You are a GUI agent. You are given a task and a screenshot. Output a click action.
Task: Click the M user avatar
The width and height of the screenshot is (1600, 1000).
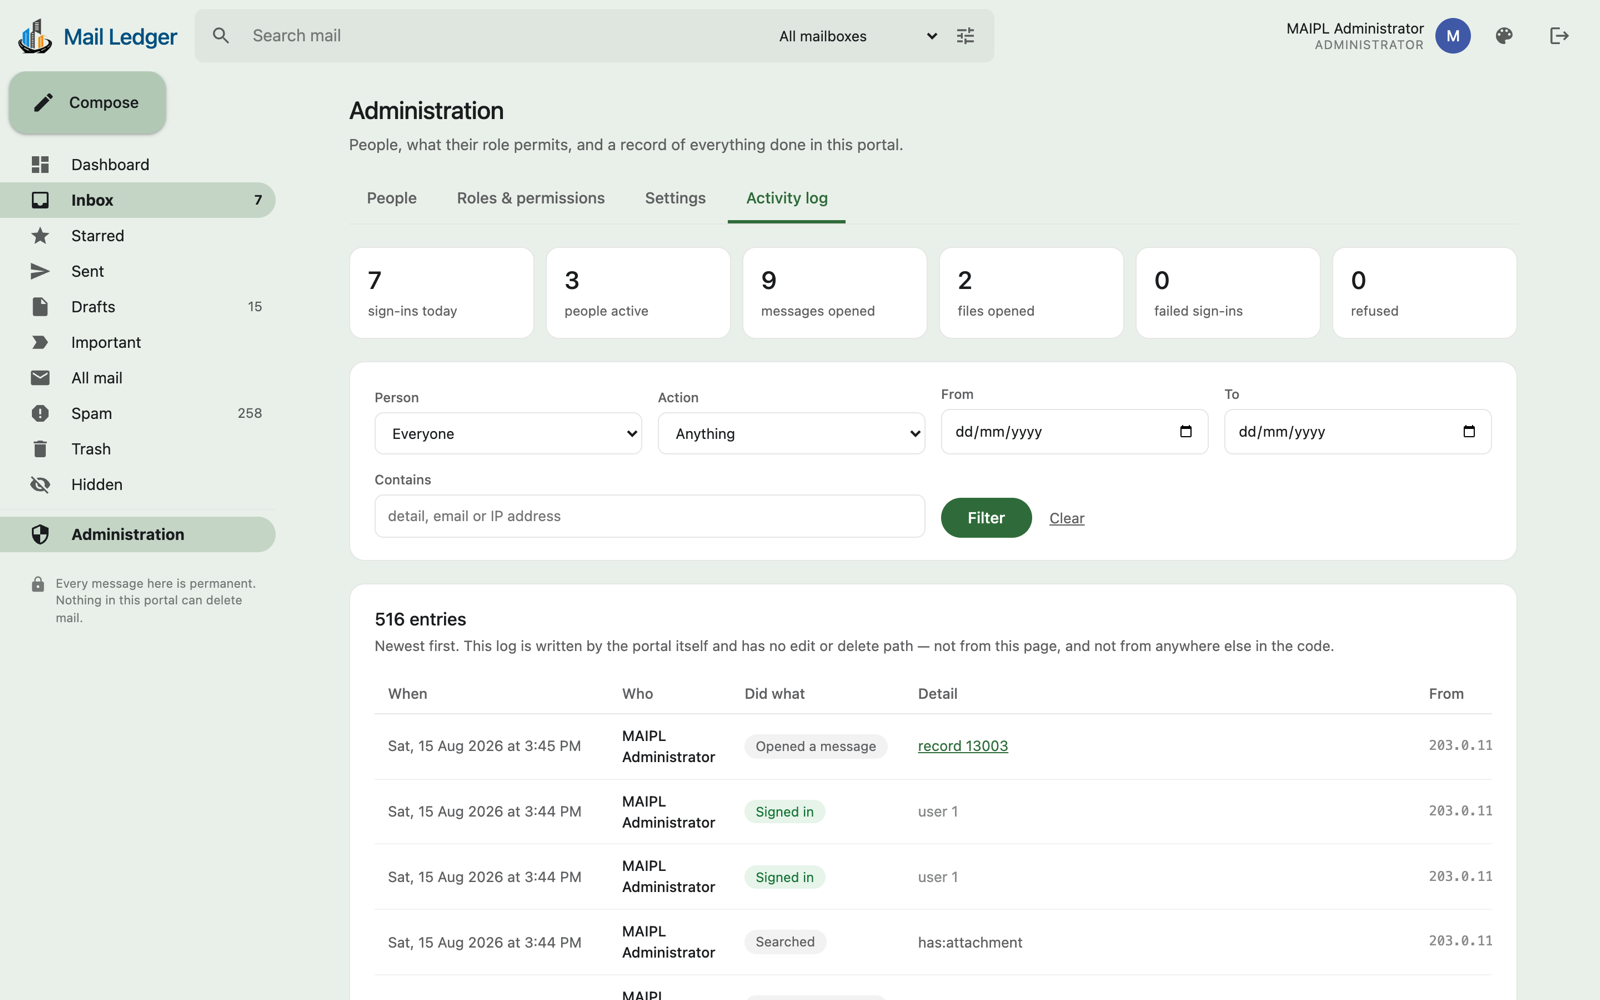pyautogui.click(x=1453, y=36)
